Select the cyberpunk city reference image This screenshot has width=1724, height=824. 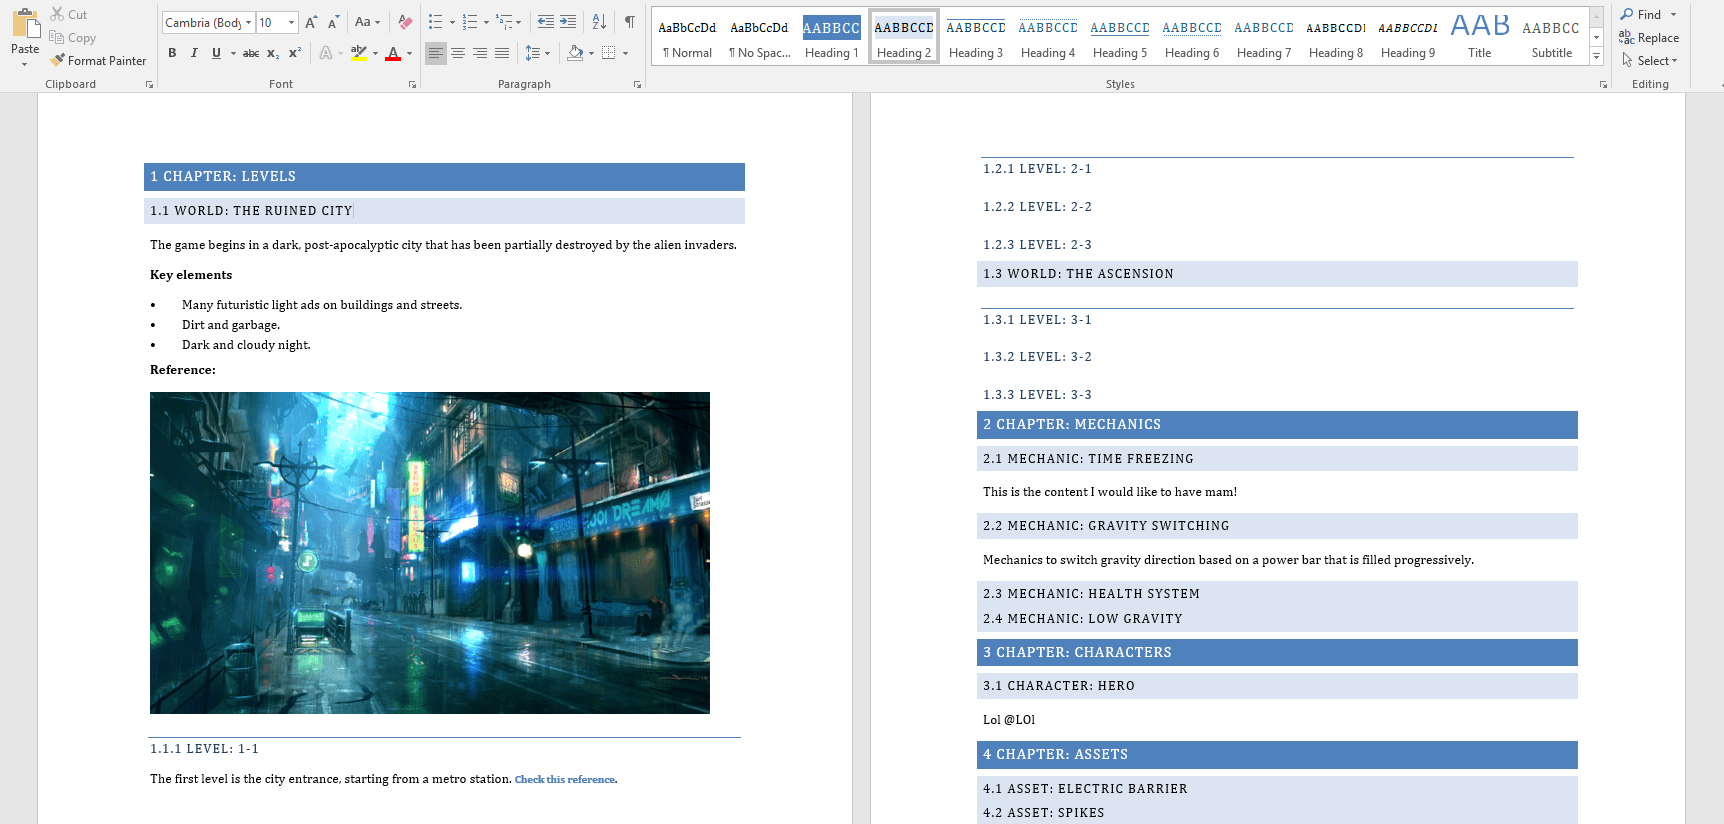(x=430, y=552)
